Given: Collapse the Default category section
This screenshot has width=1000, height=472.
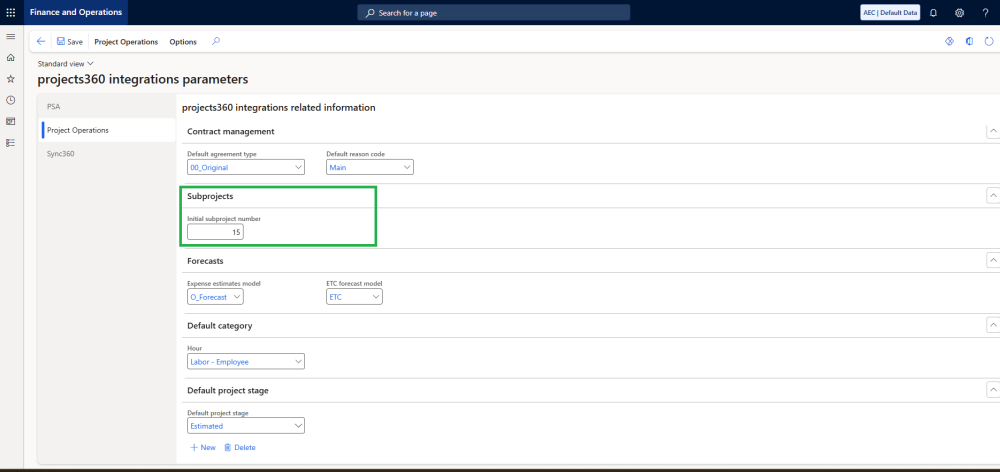Looking at the screenshot, I should (992, 325).
